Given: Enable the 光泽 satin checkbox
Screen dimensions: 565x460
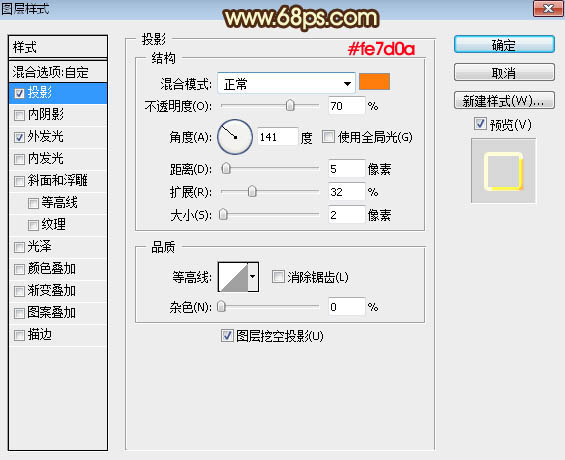Looking at the screenshot, I should [x=19, y=247].
